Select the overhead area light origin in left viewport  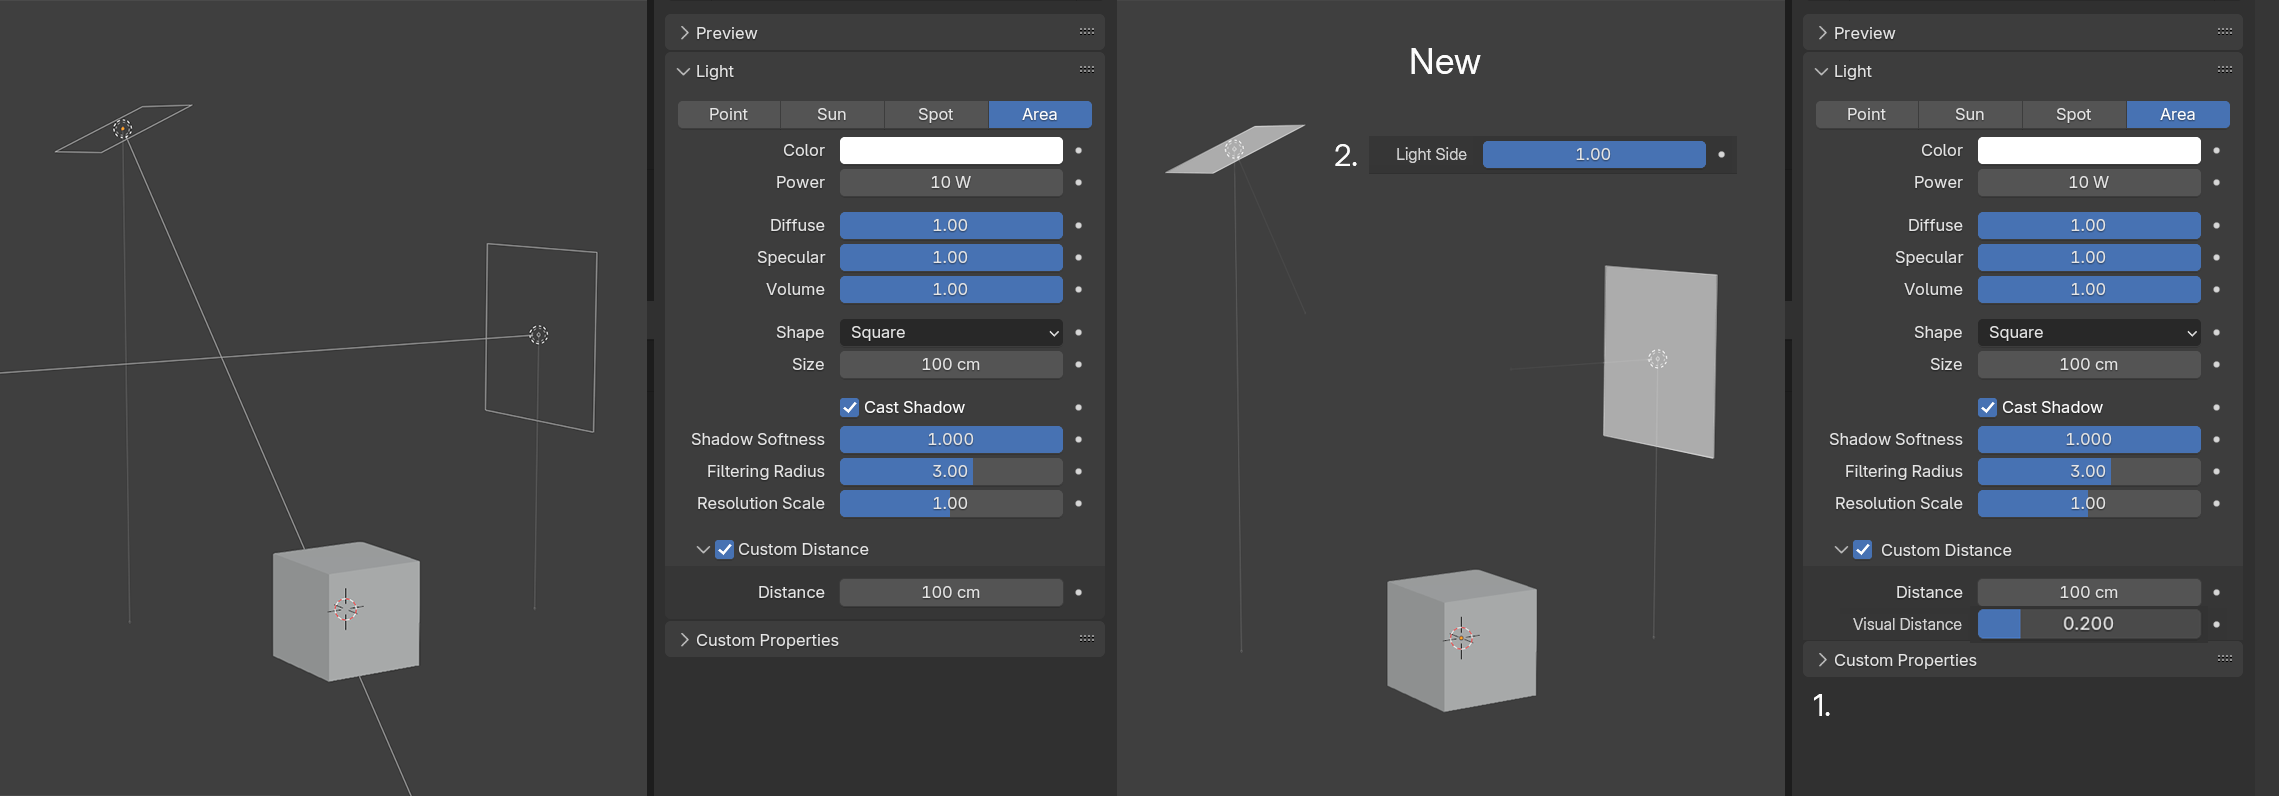(x=122, y=128)
